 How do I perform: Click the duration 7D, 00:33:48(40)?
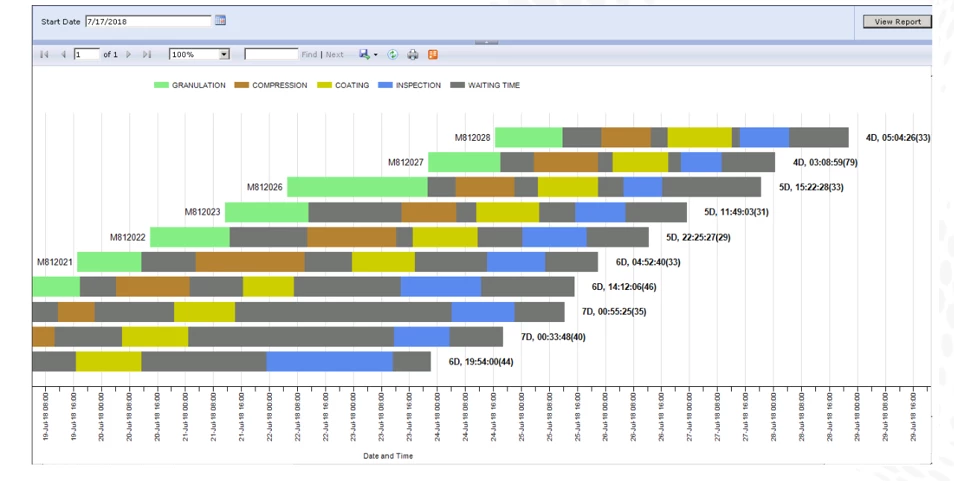553,337
